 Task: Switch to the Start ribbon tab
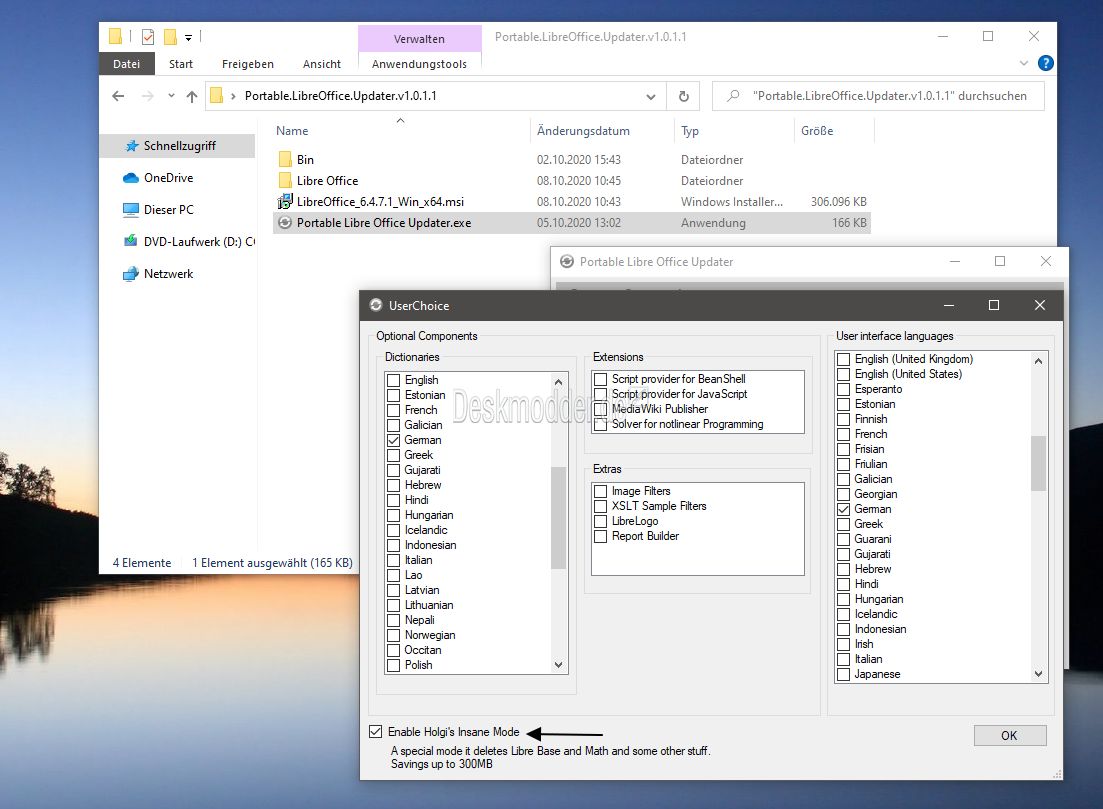click(x=181, y=64)
